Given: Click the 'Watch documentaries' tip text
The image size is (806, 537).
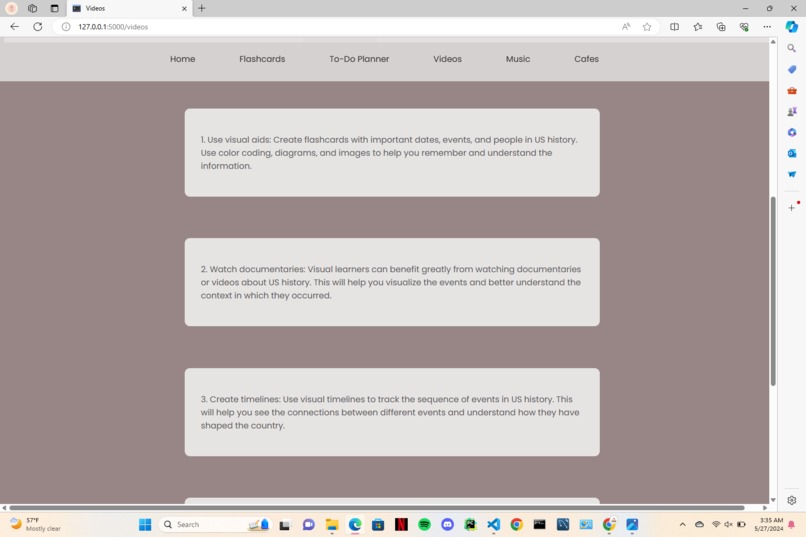Looking at the screenshot, I should 391,282.
